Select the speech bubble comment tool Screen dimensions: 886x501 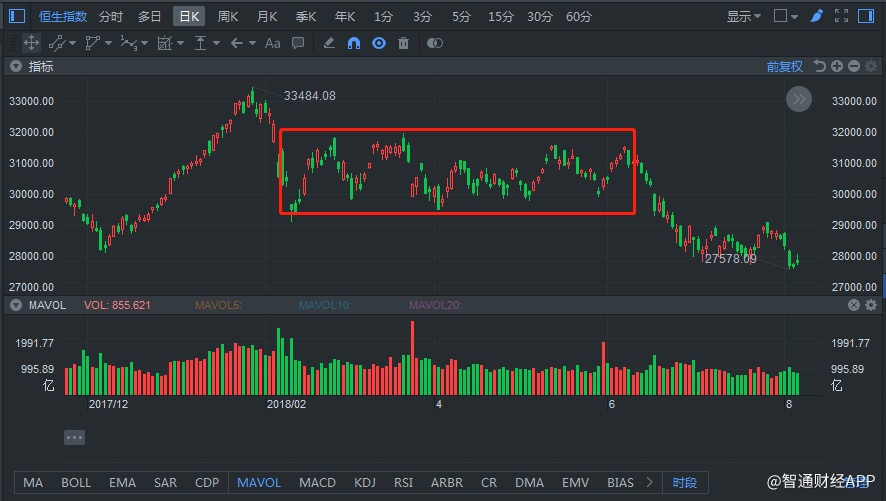point(298,43)
